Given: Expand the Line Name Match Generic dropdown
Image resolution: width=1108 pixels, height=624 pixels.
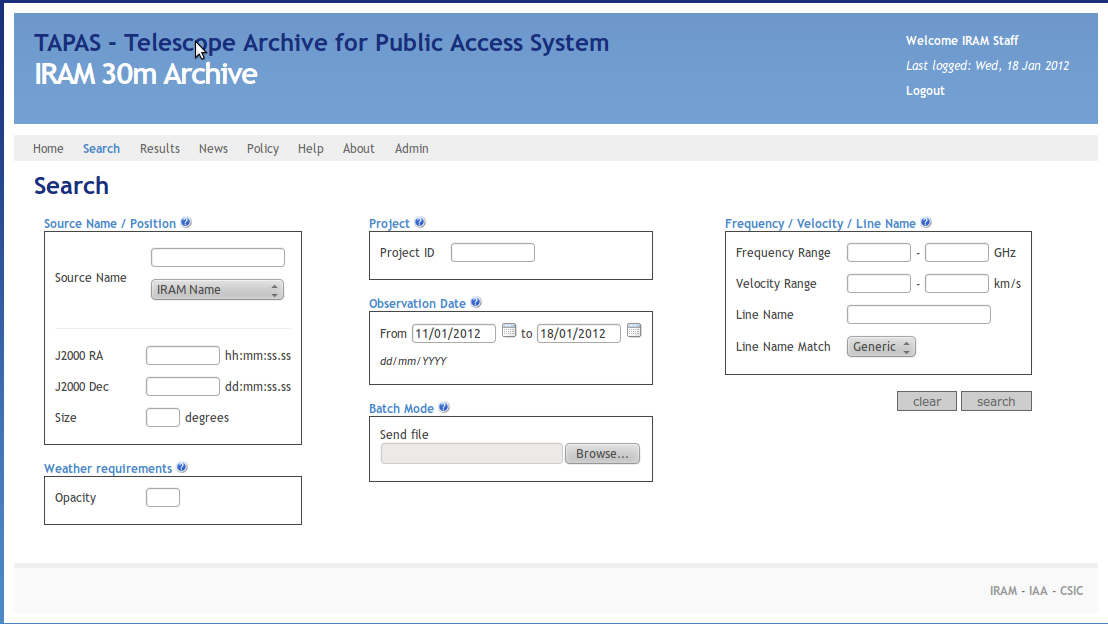Looking at the screenshot, I should [x=881, y=347].
